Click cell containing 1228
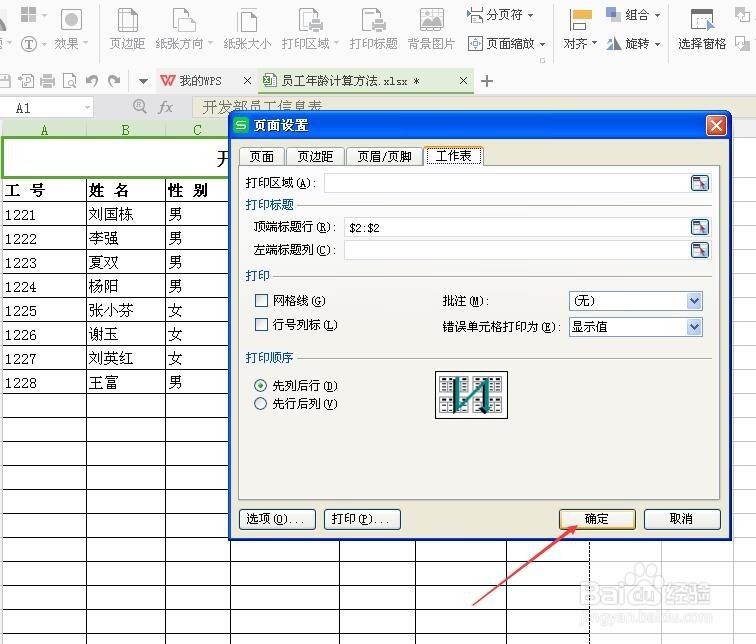This screenshot has width=756, height=644. click(x=44, y=382)
